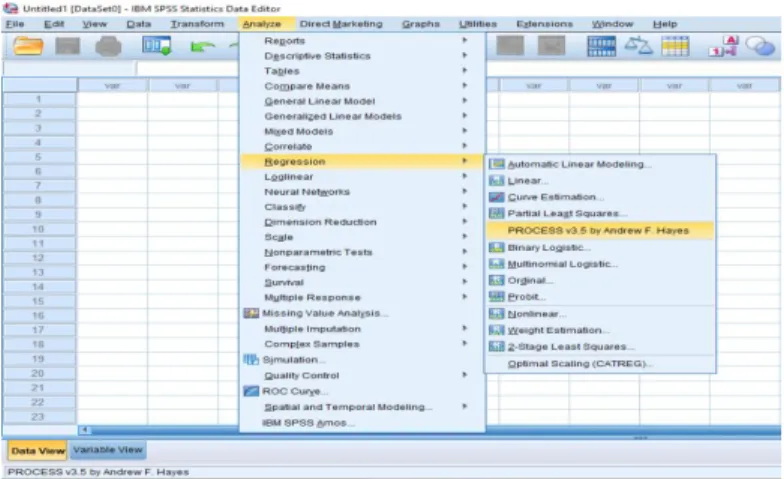The width and height of the screenshot is (784, 479).
Task: Click the ROC Curve menu icon
Action: [x=251, y=391]
